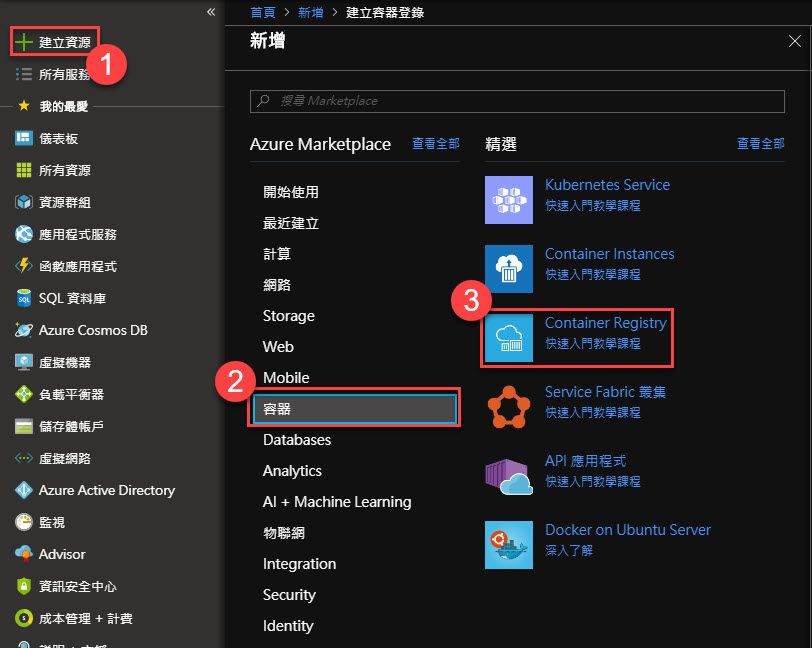Click the Function Apps lightning icon (函數應用程式)
Viewport: 812px width, 648px height.
pyautogui.click(x=24, y=266)
